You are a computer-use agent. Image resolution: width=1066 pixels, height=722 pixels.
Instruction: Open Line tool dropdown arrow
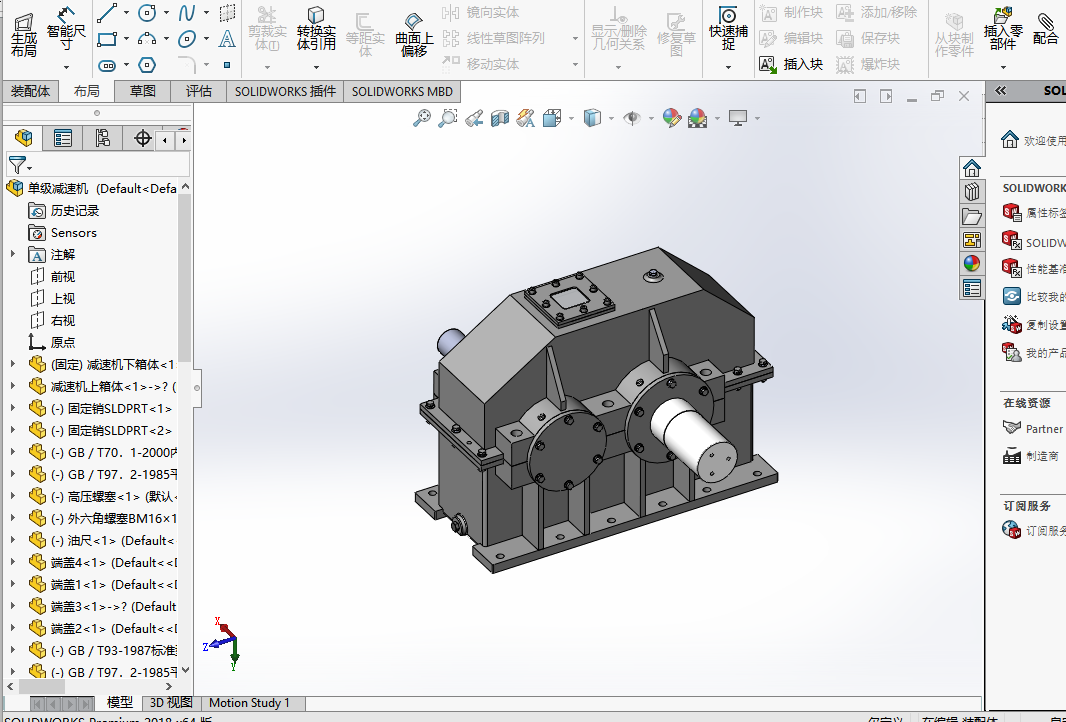point(126,13)
